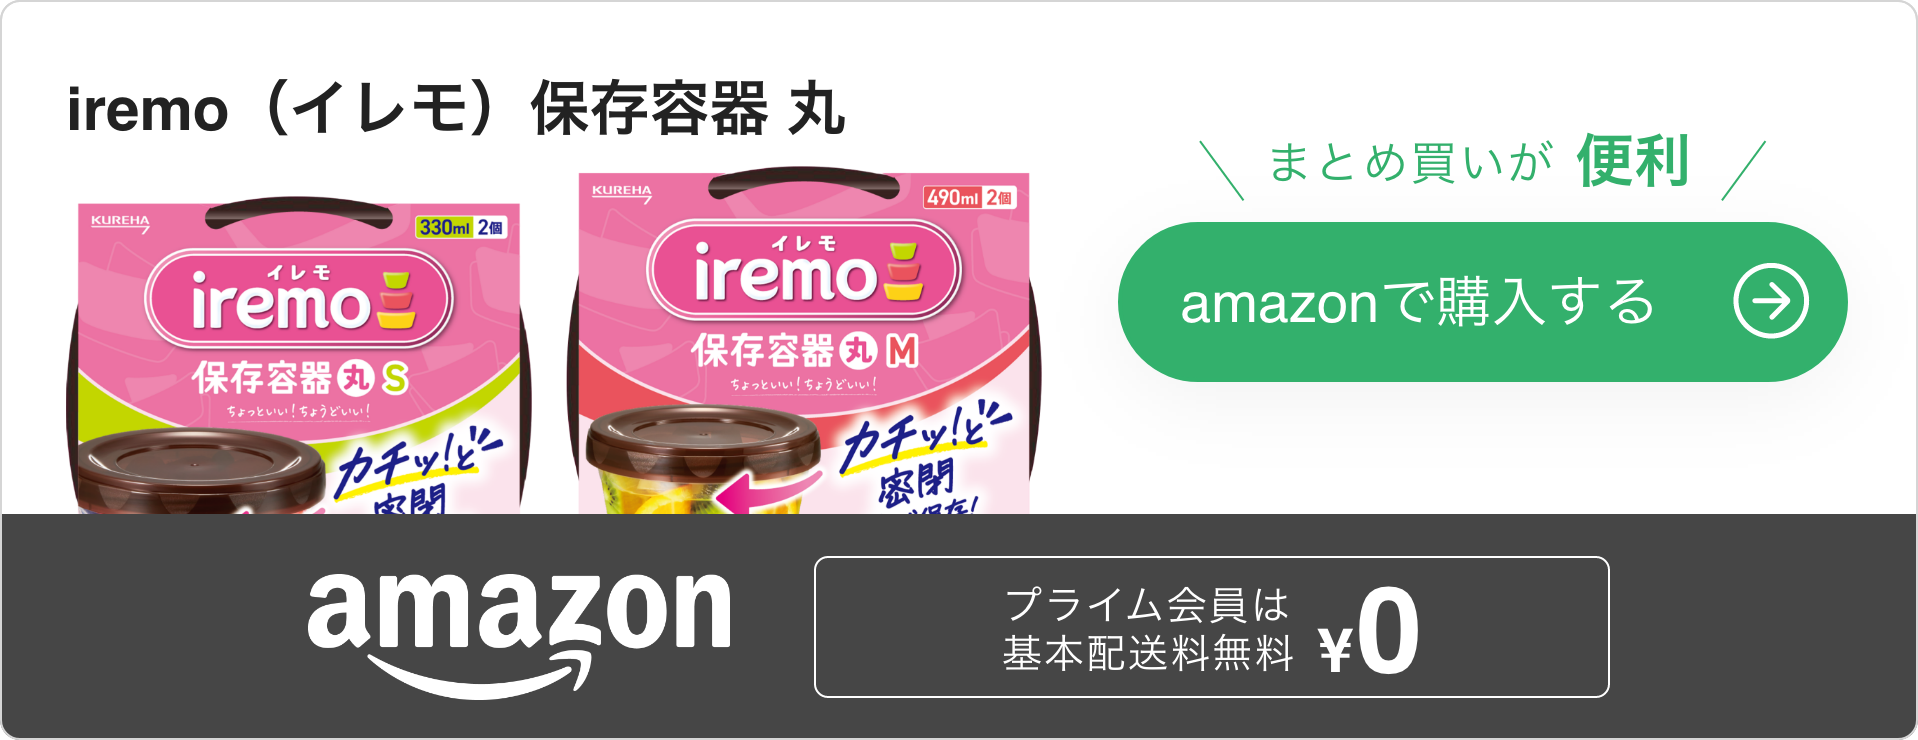Click the 保存容器 丸 M label

point(804,351)
